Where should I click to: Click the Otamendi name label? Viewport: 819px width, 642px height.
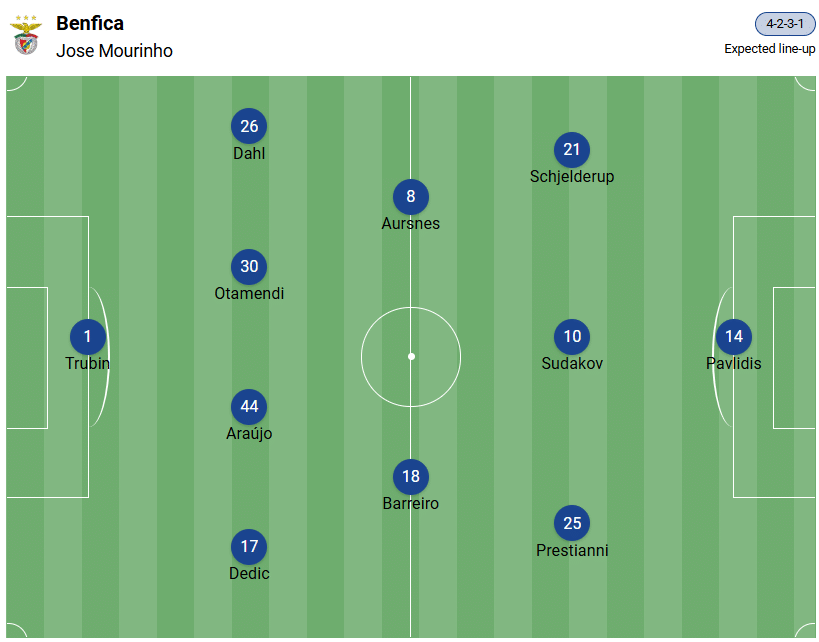(249, 294)
